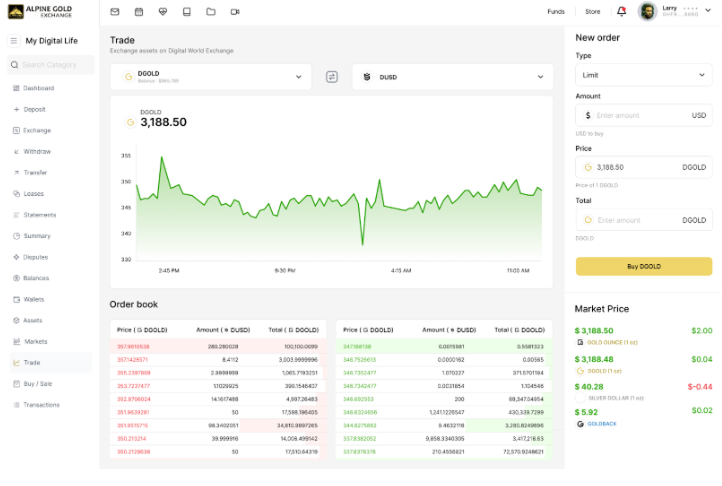
Task: Click Larry's profile avatar
Action: click(647, 11)
